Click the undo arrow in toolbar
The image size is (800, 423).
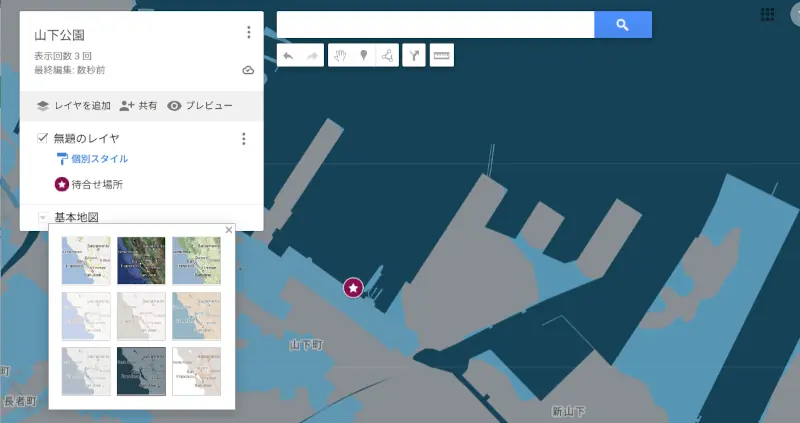(288, 56)
